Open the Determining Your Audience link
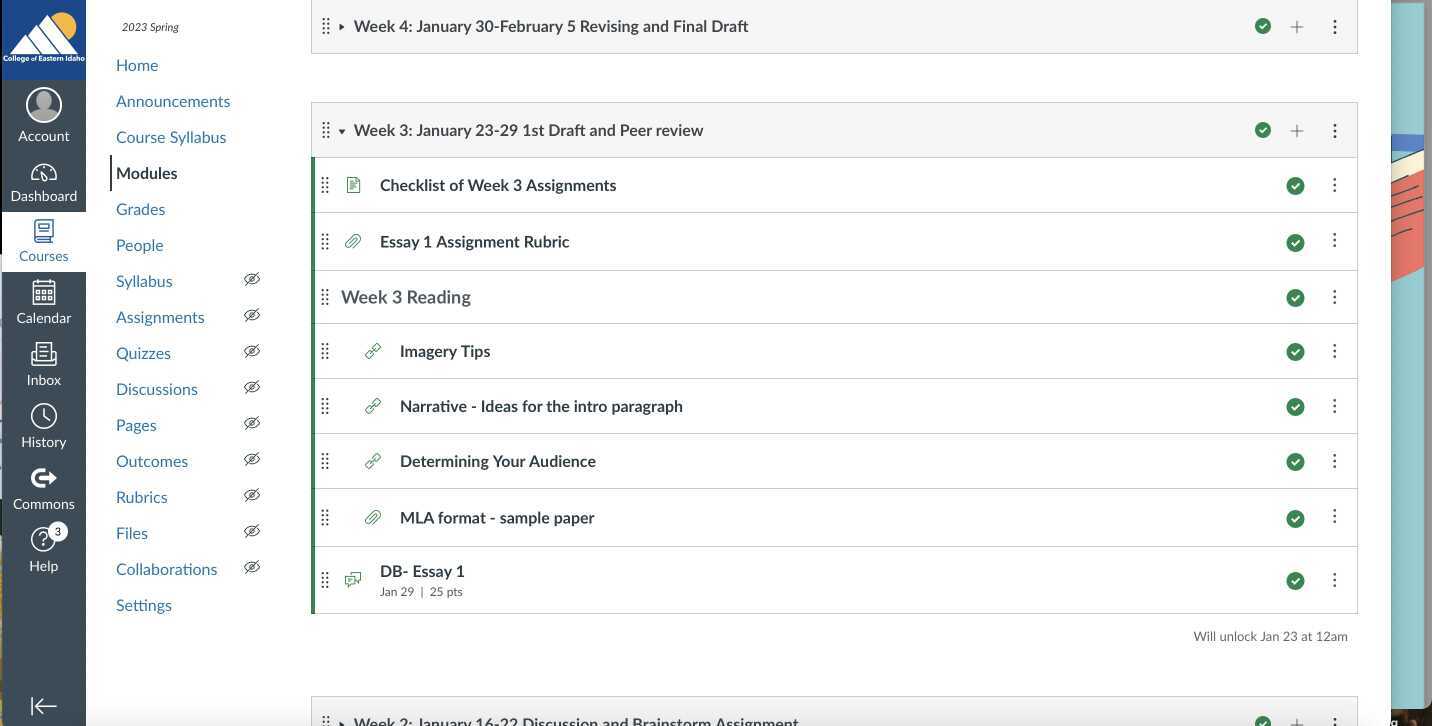 pos(497,461)
